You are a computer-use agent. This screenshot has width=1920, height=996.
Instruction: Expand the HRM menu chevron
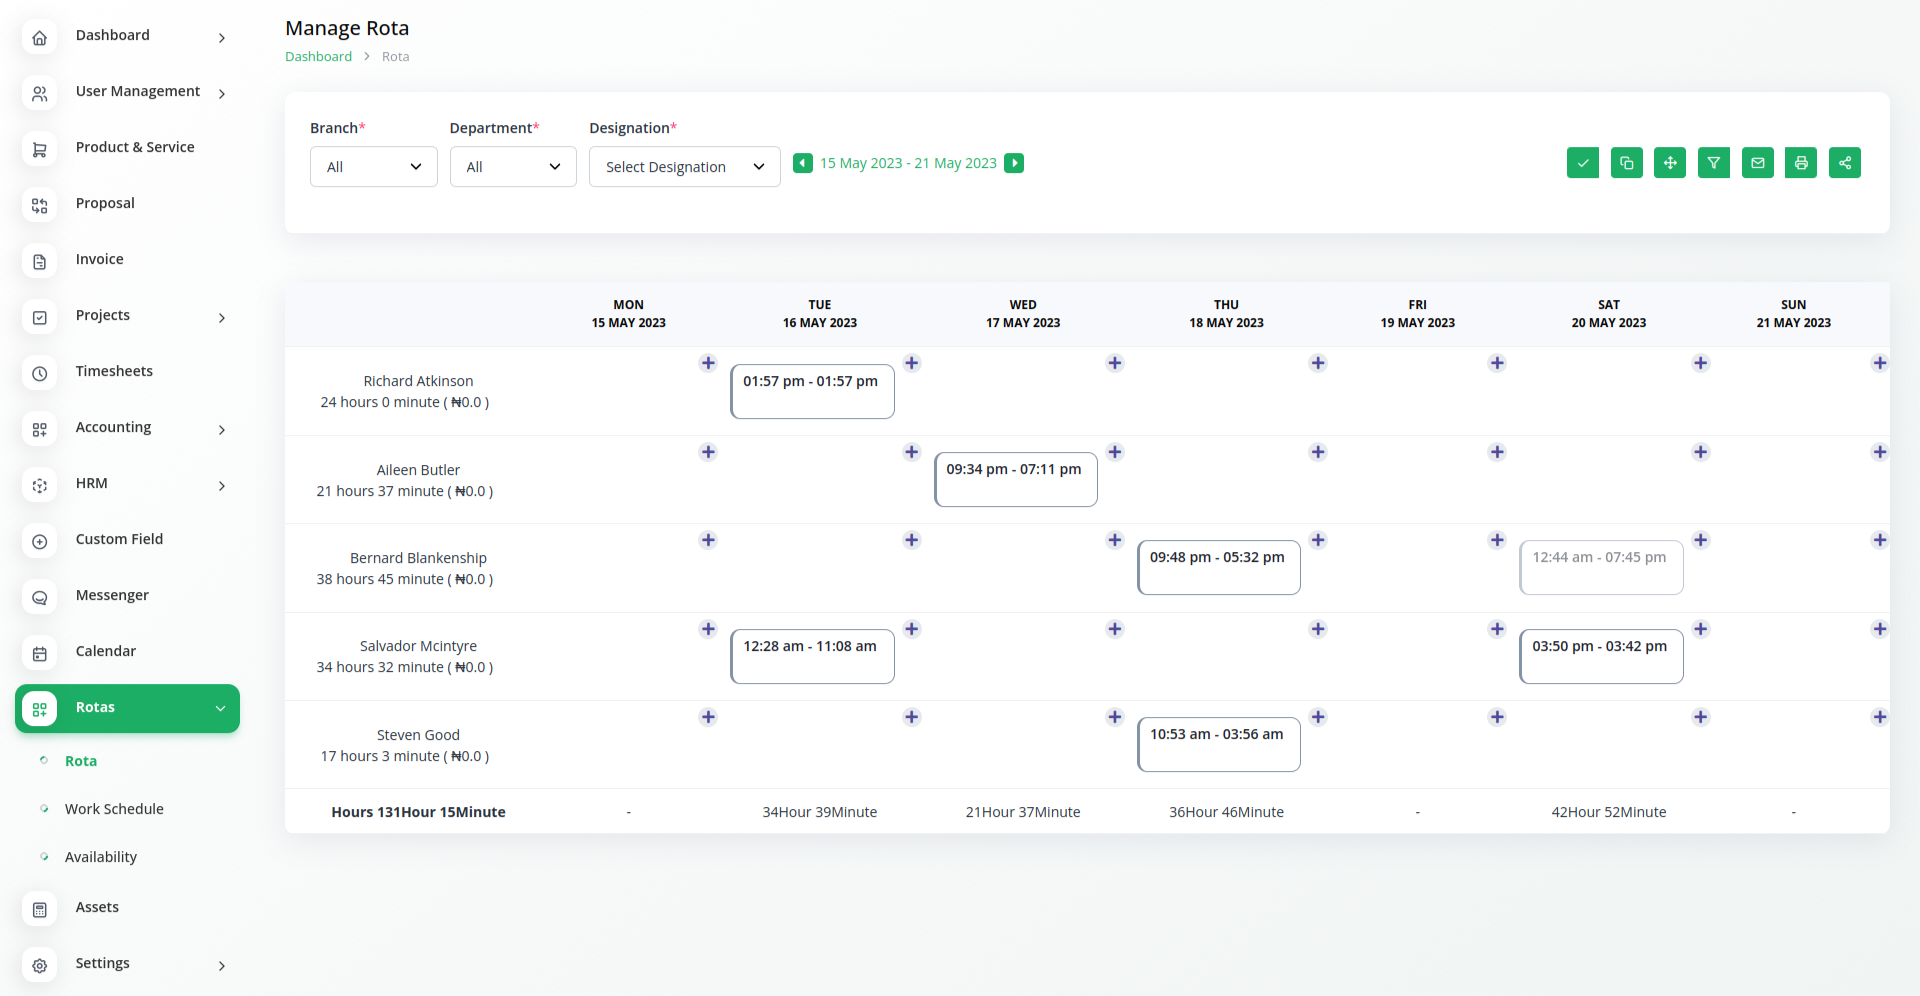pyautogui.click(x=222, y=486)
